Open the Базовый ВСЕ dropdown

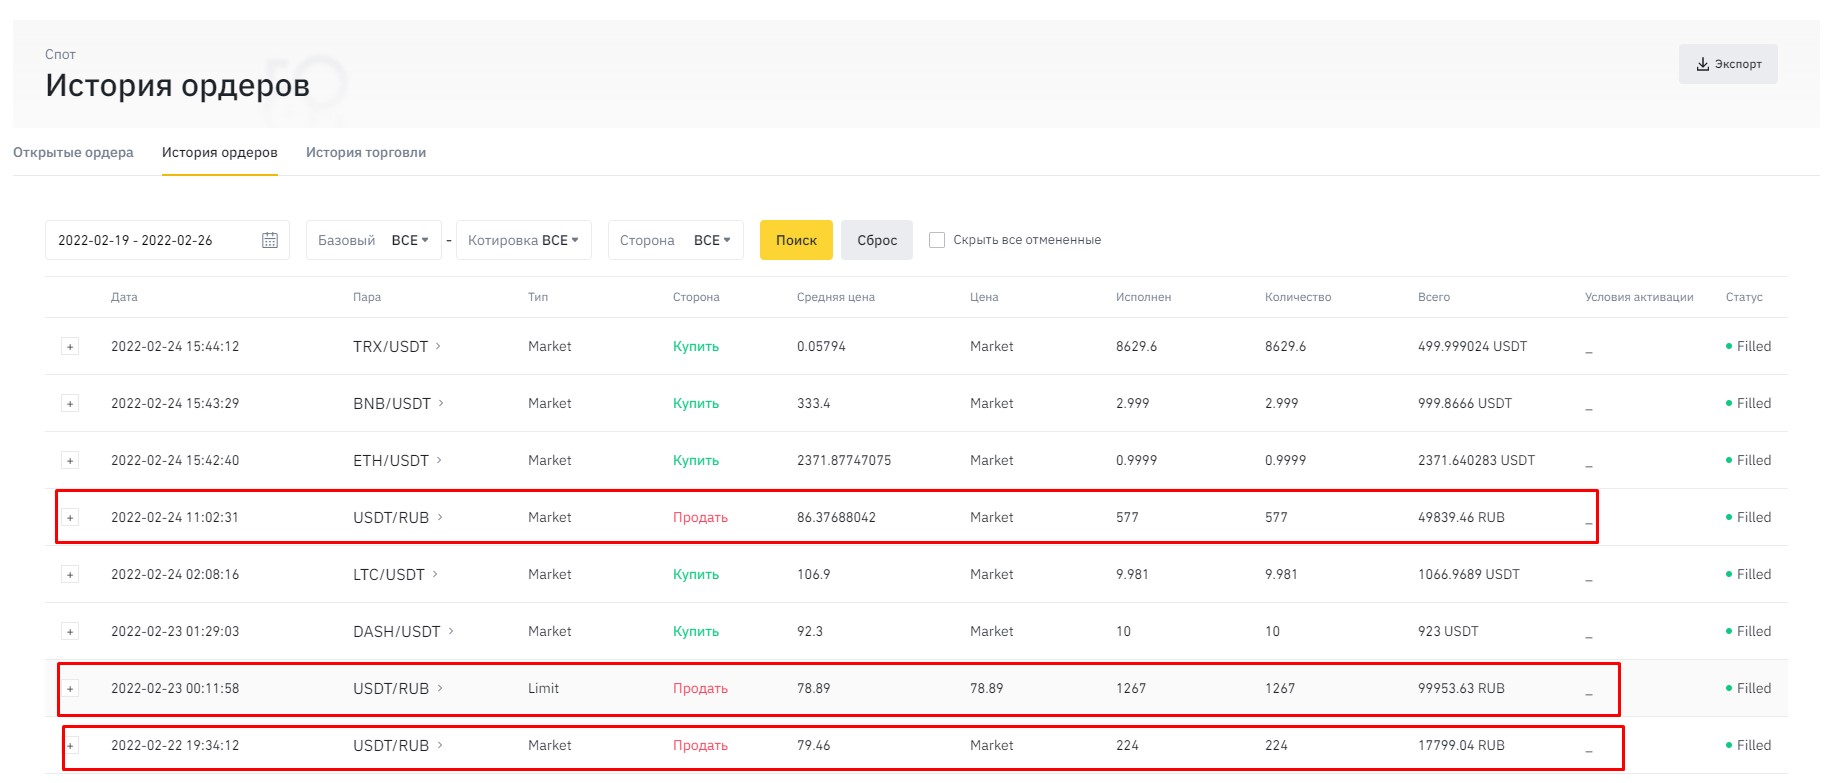tap(374, 240)
